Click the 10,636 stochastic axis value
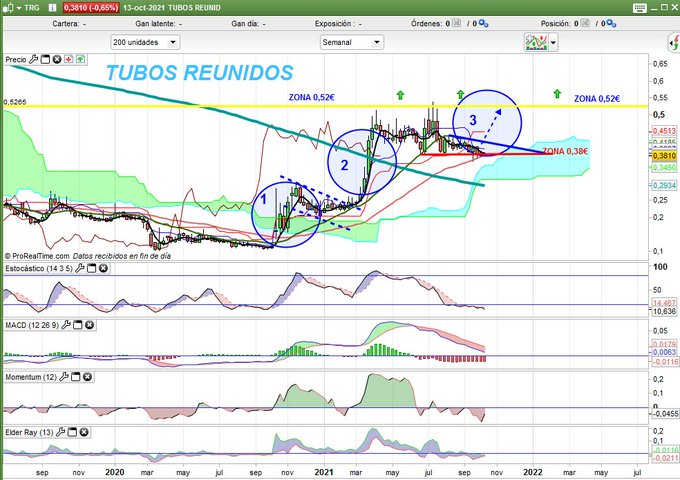This screenshot has width=680, height=480. click(664, 311)
